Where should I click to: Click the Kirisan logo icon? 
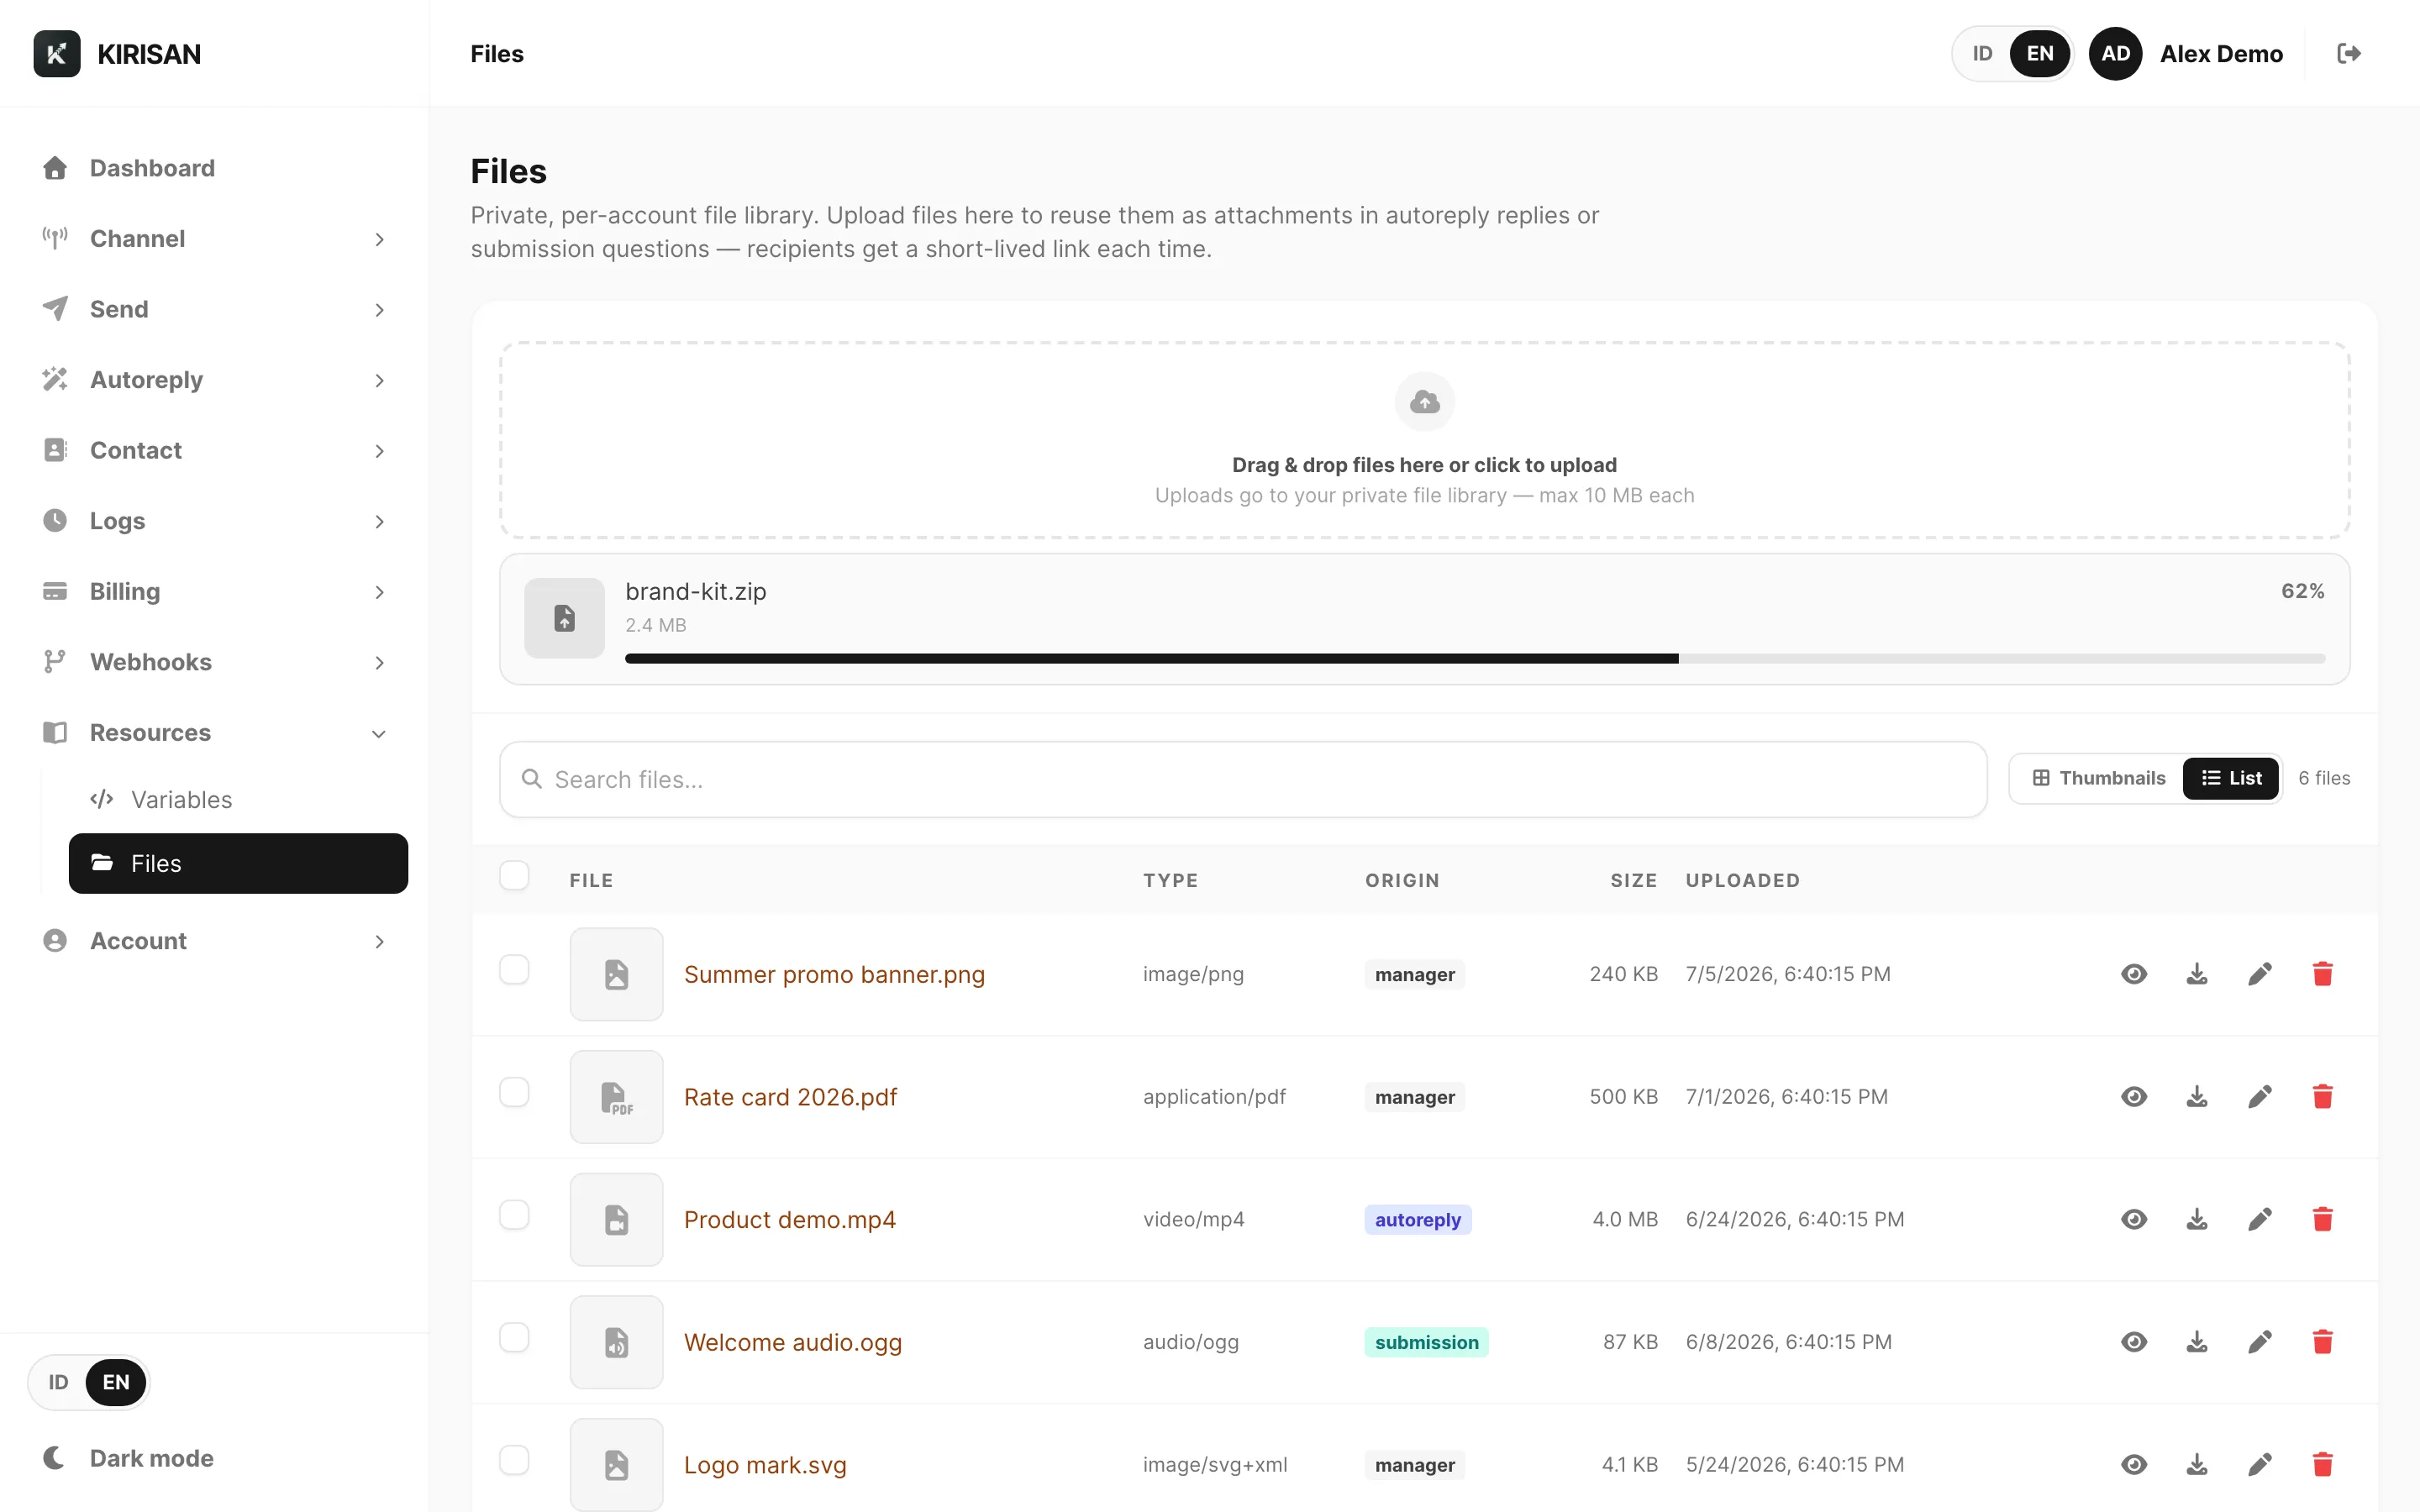click(x=56, y=54)
